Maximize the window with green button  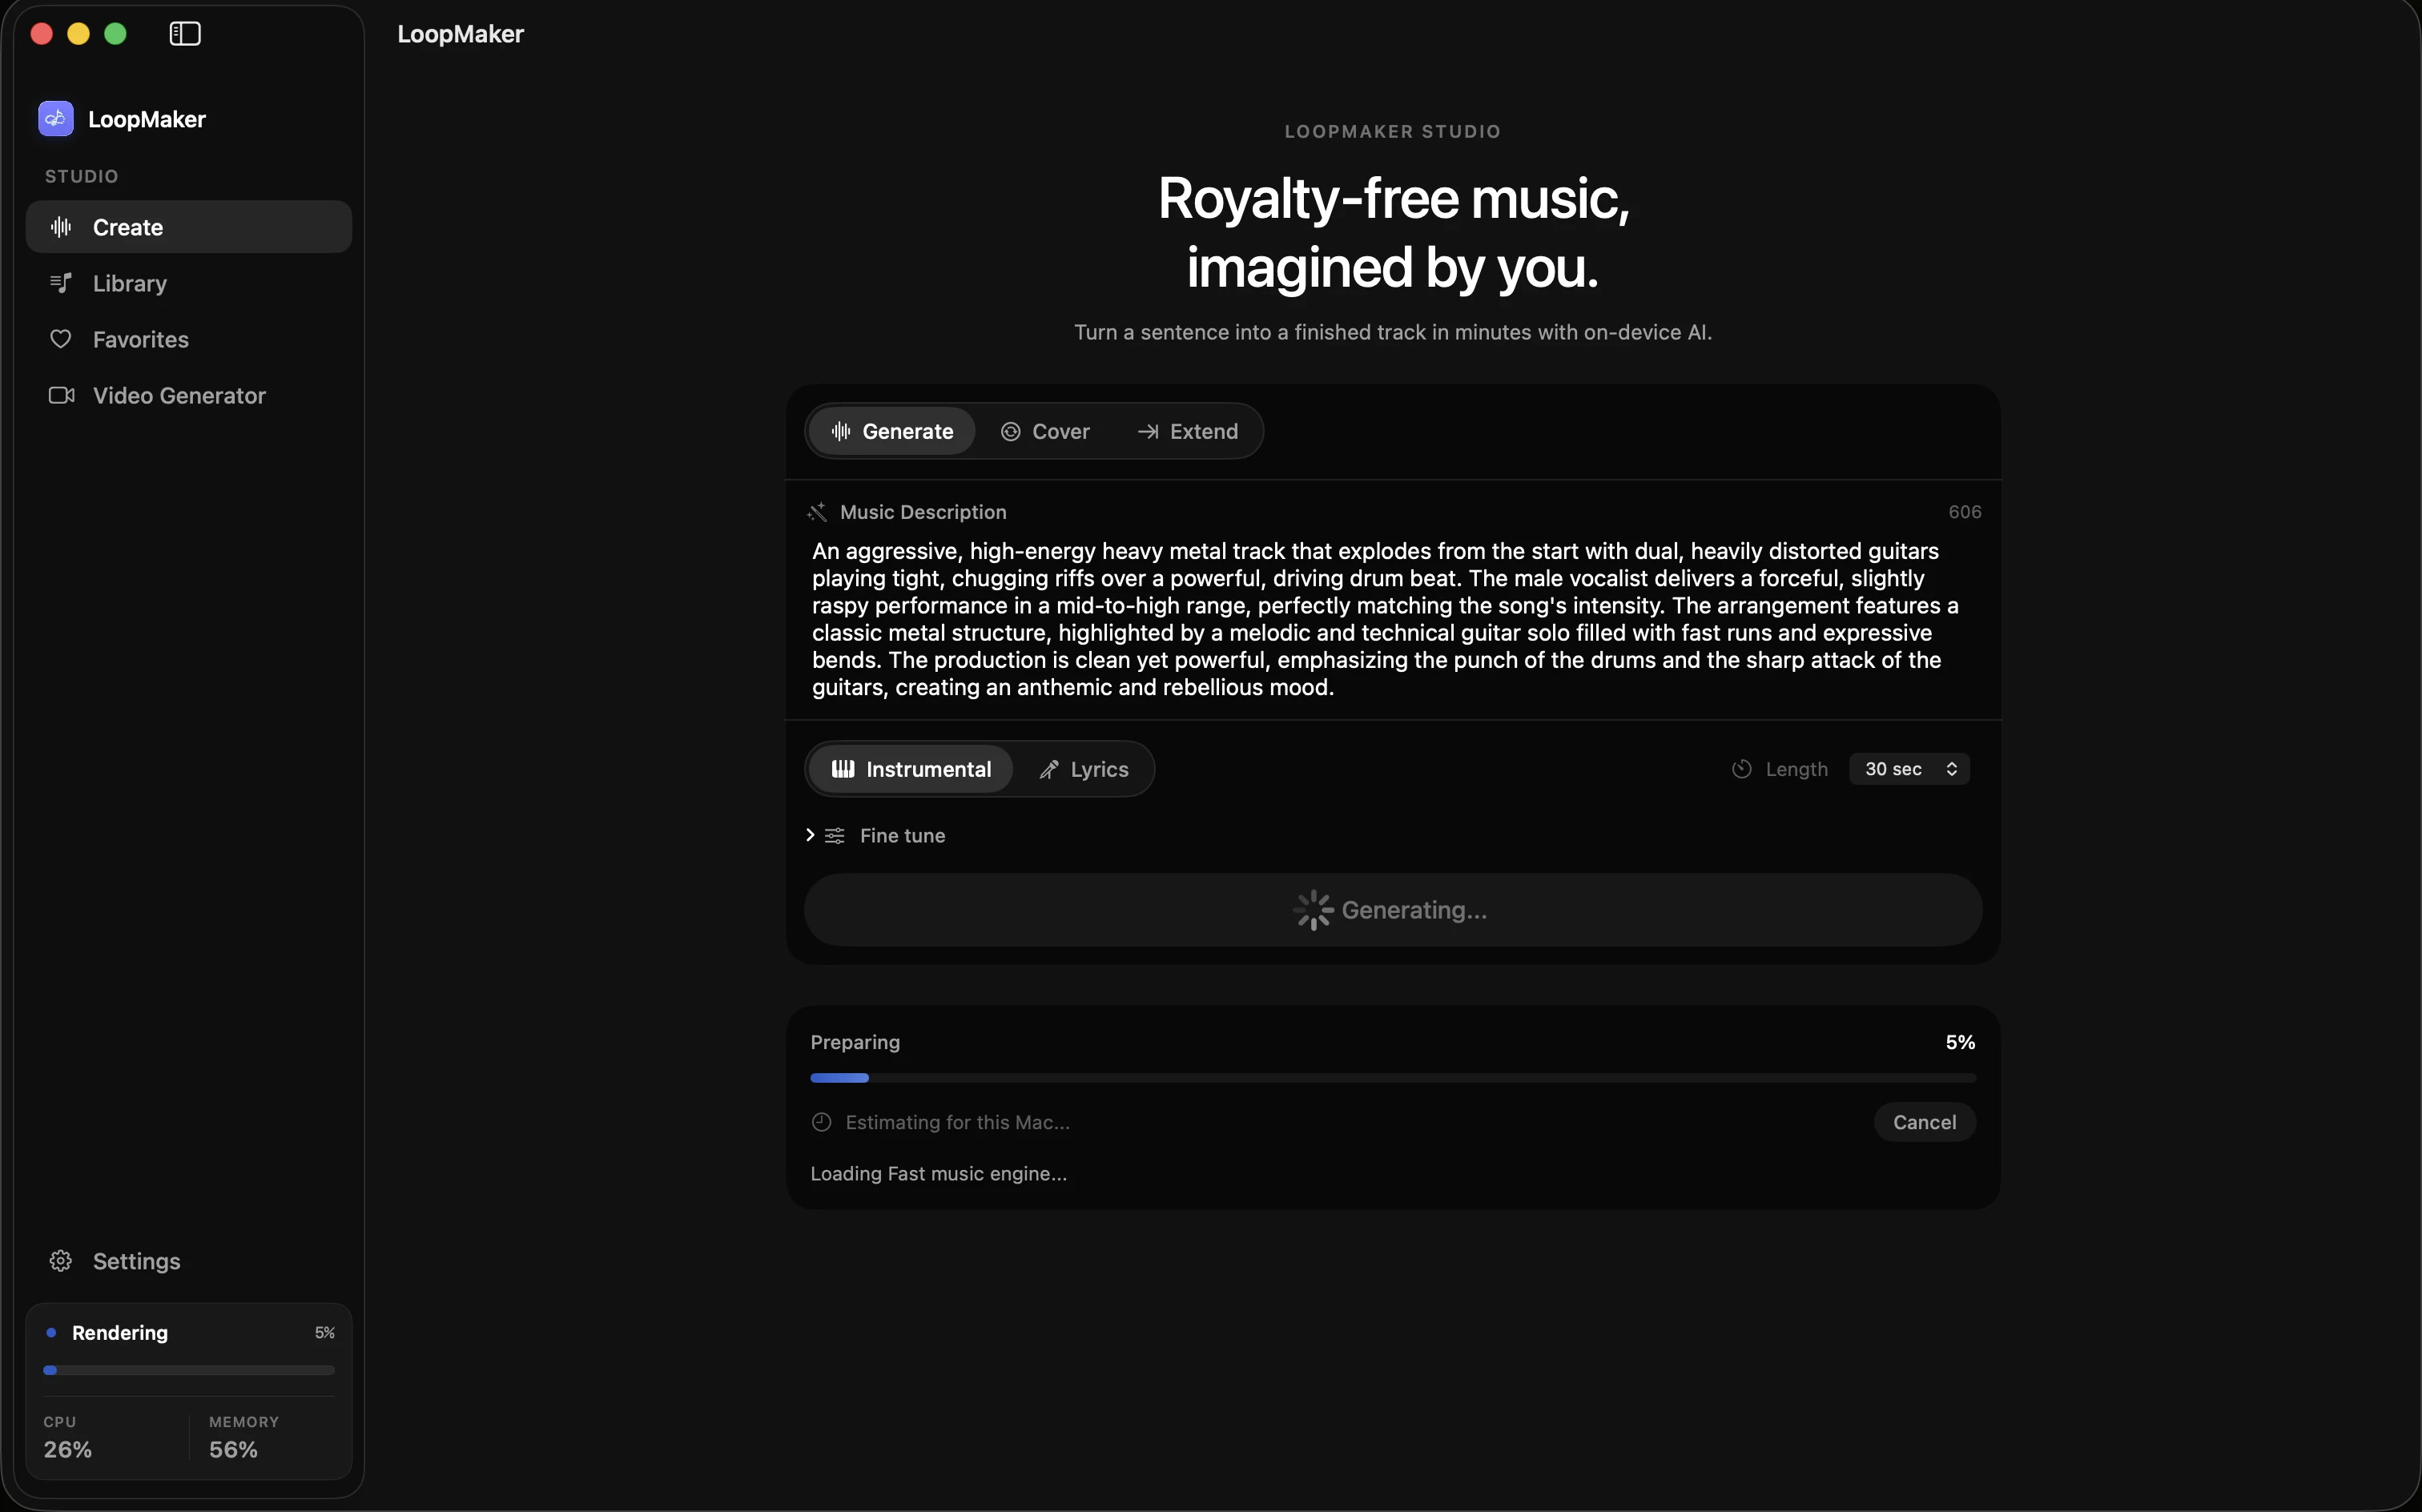[x=116, y=34]
